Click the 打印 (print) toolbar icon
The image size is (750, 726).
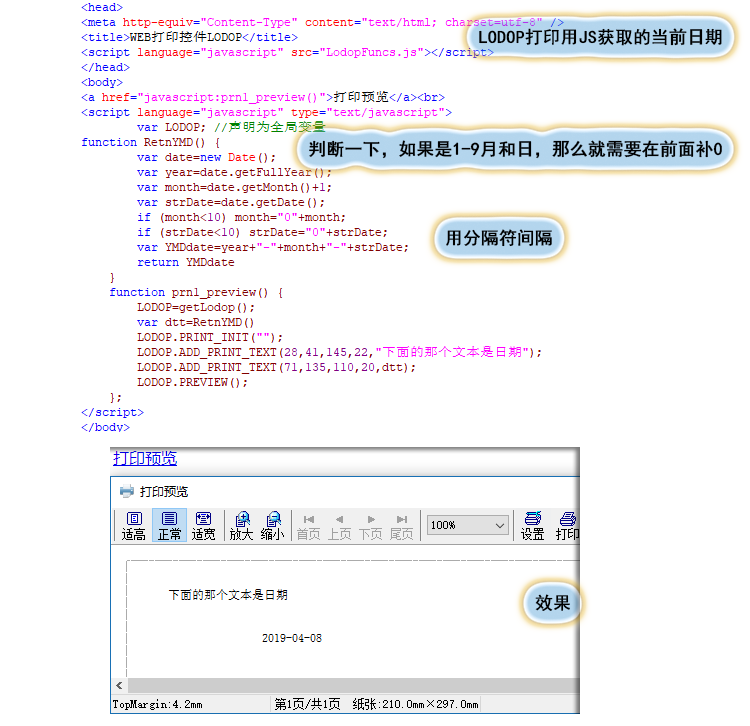[567, 525]
